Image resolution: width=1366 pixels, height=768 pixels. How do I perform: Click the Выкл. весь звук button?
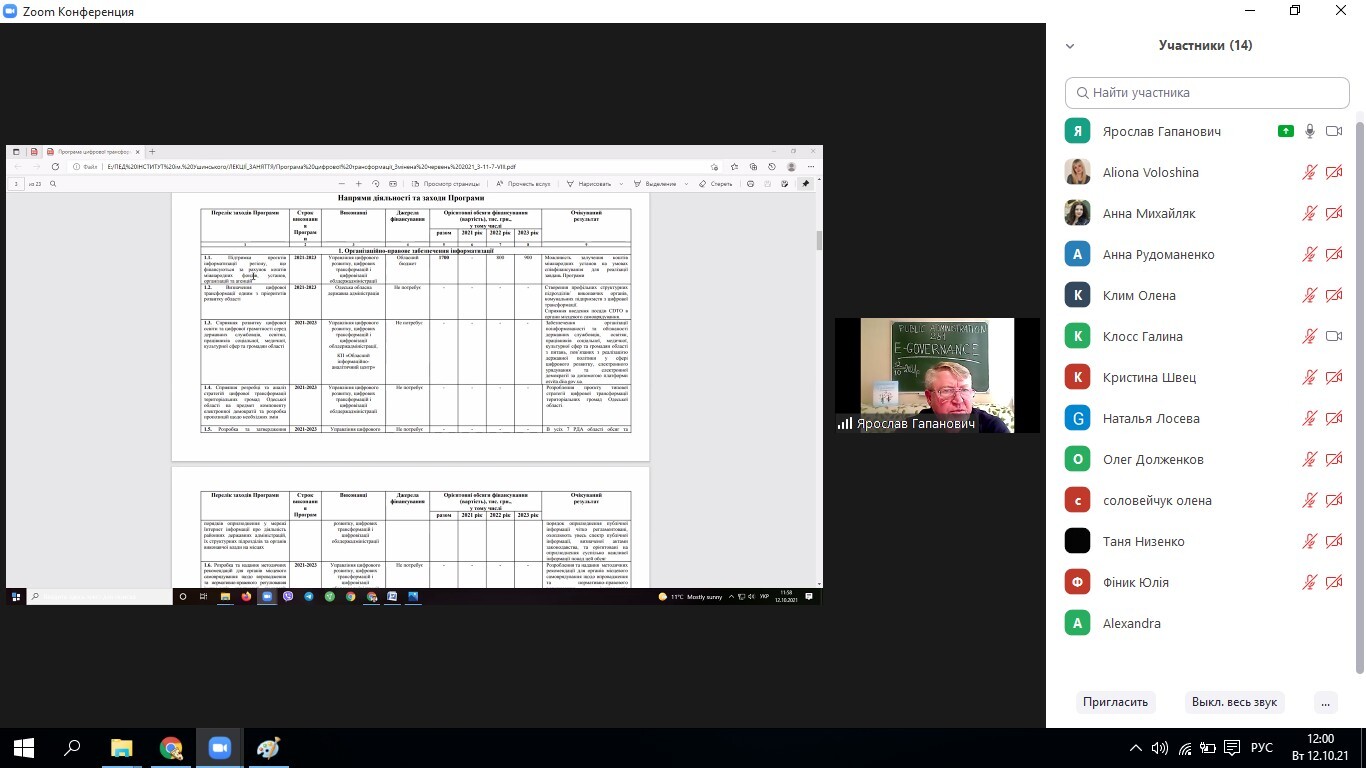click(1234, 702)
